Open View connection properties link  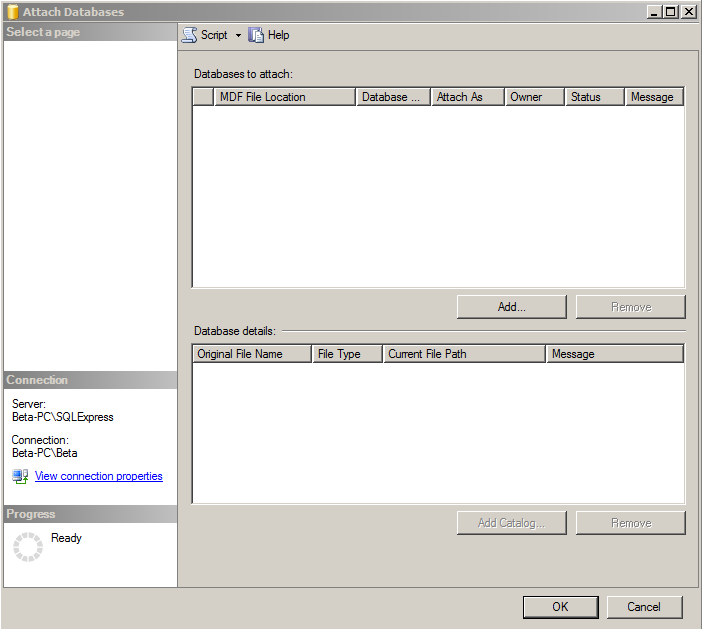(x=98, y=476)
